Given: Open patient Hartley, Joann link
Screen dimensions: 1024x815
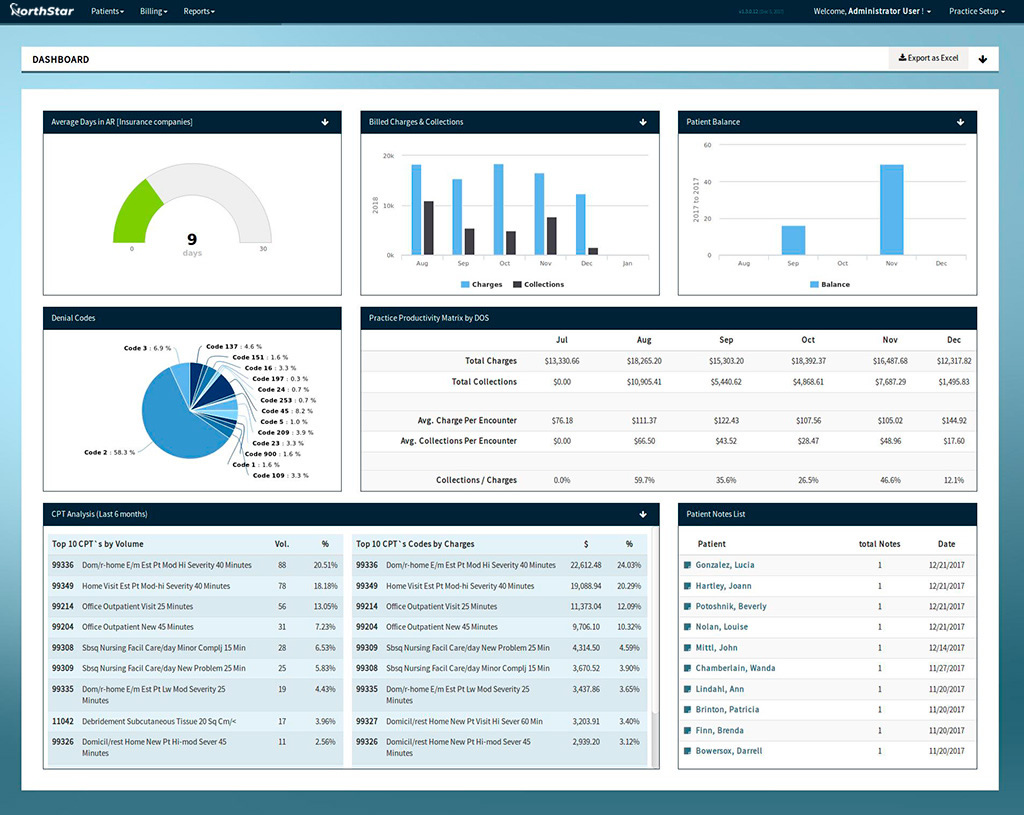Looking at the screenshot, I should [723, 586].
